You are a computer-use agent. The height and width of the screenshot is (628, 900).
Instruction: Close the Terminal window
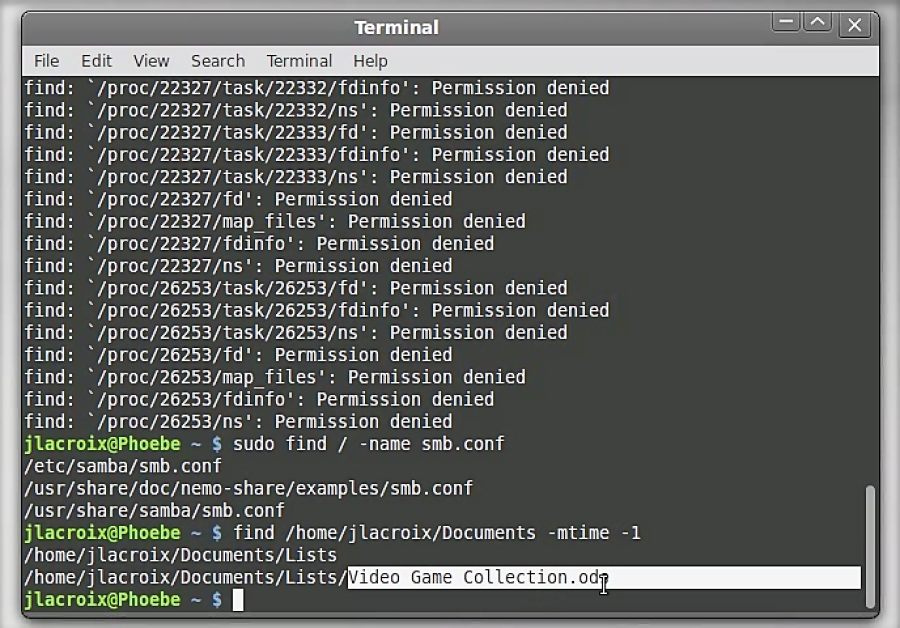855,25
